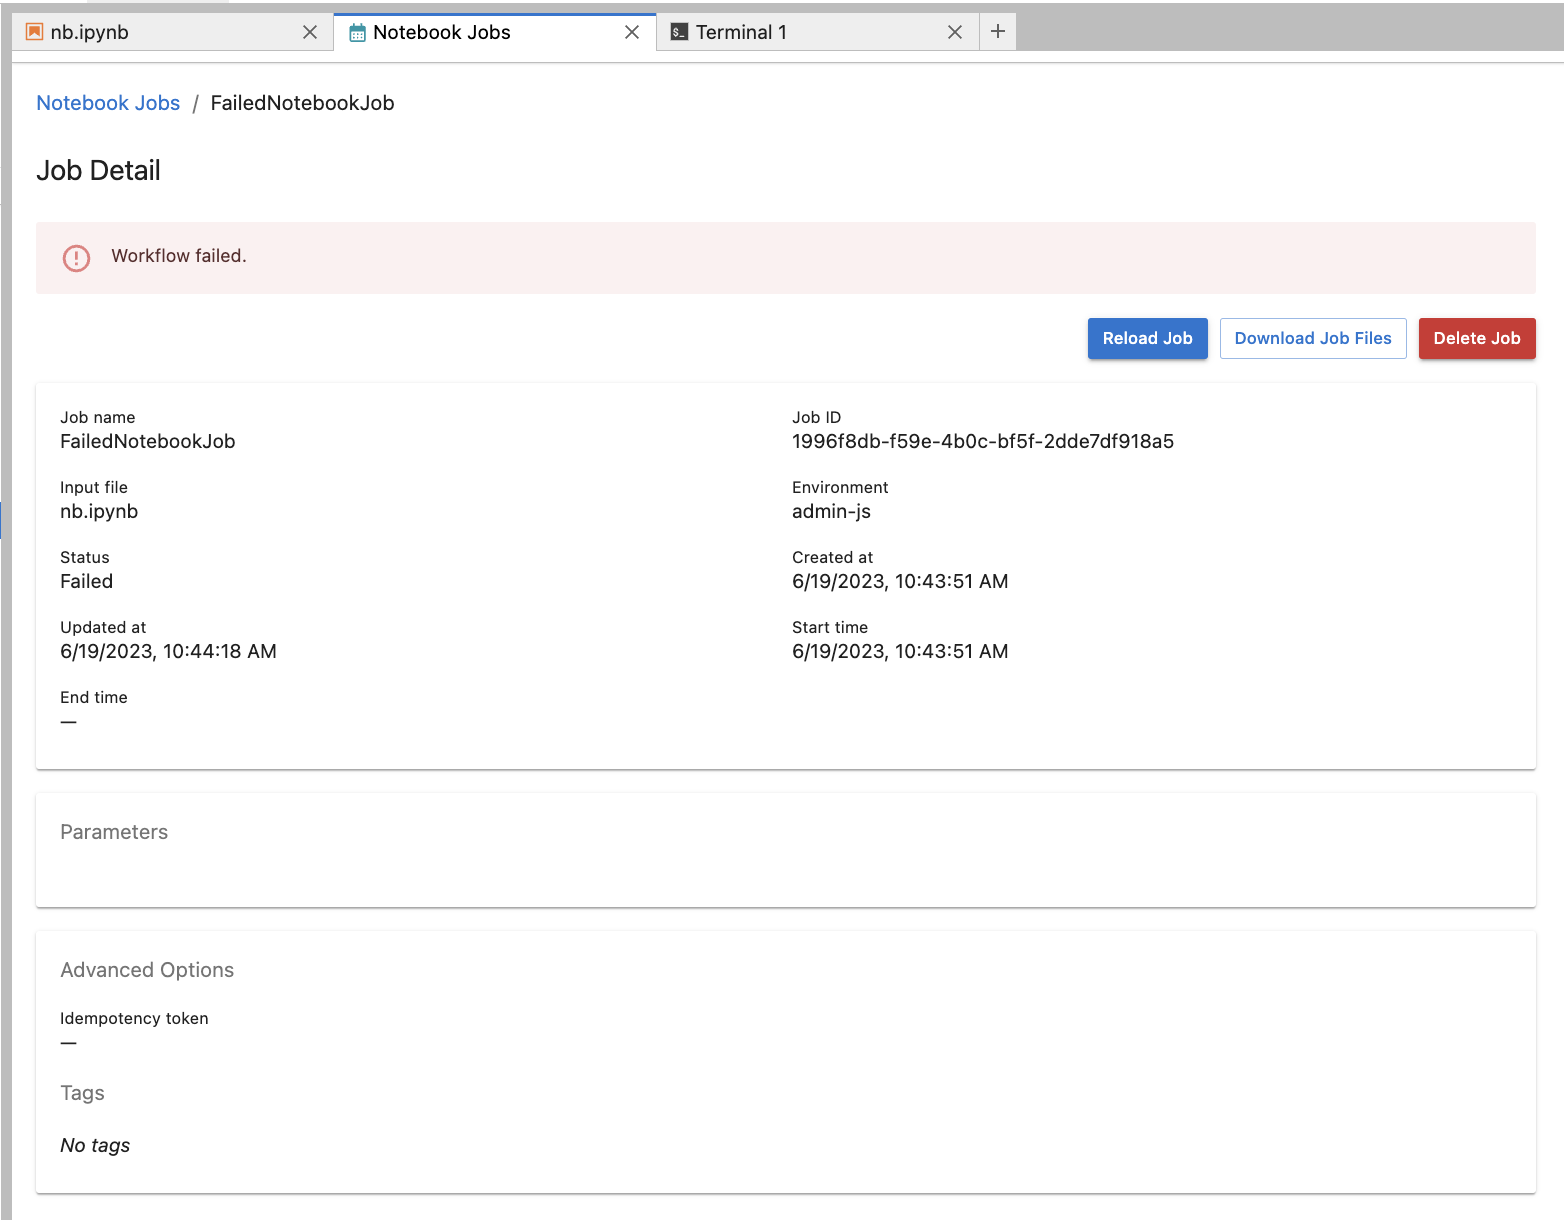1564x1220 pixels.
Task: Expand the Parameters section
Action: (114, 831)
